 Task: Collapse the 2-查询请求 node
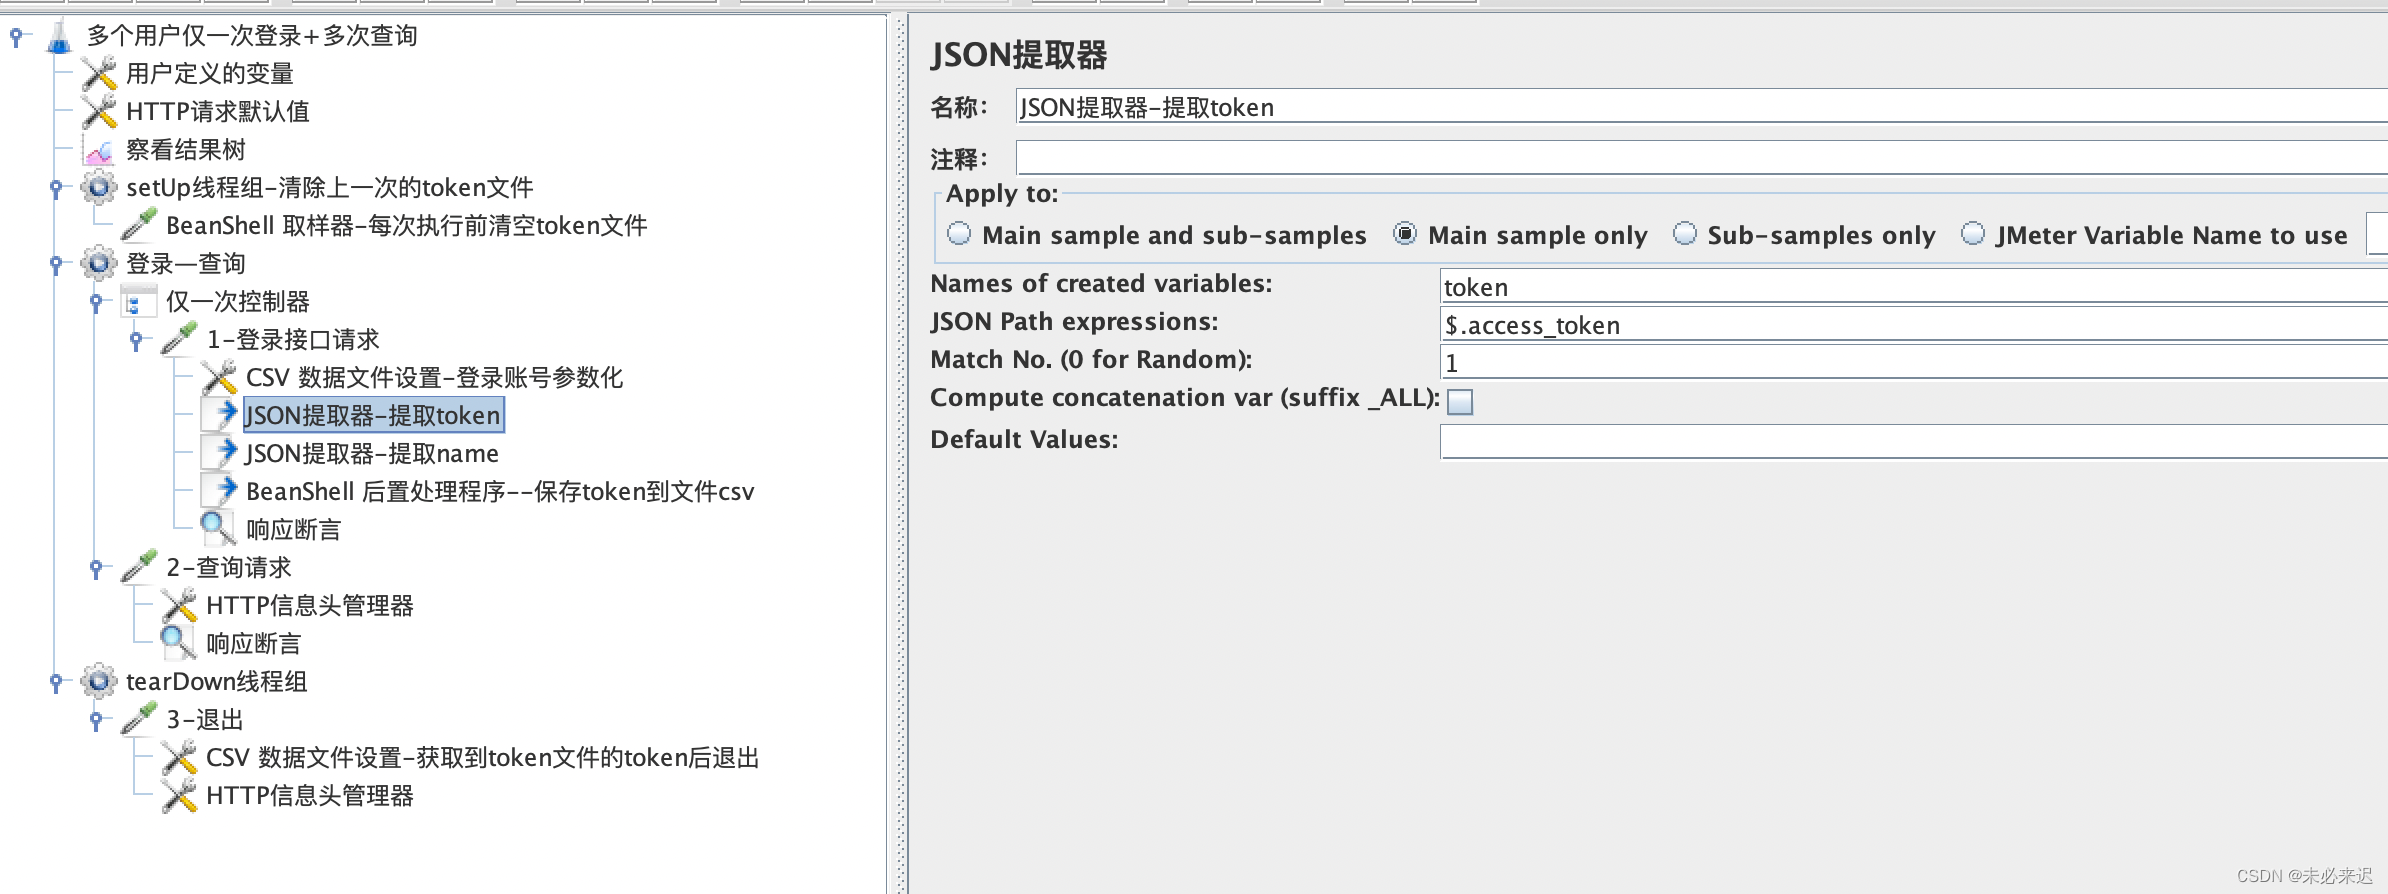(96, 568)
